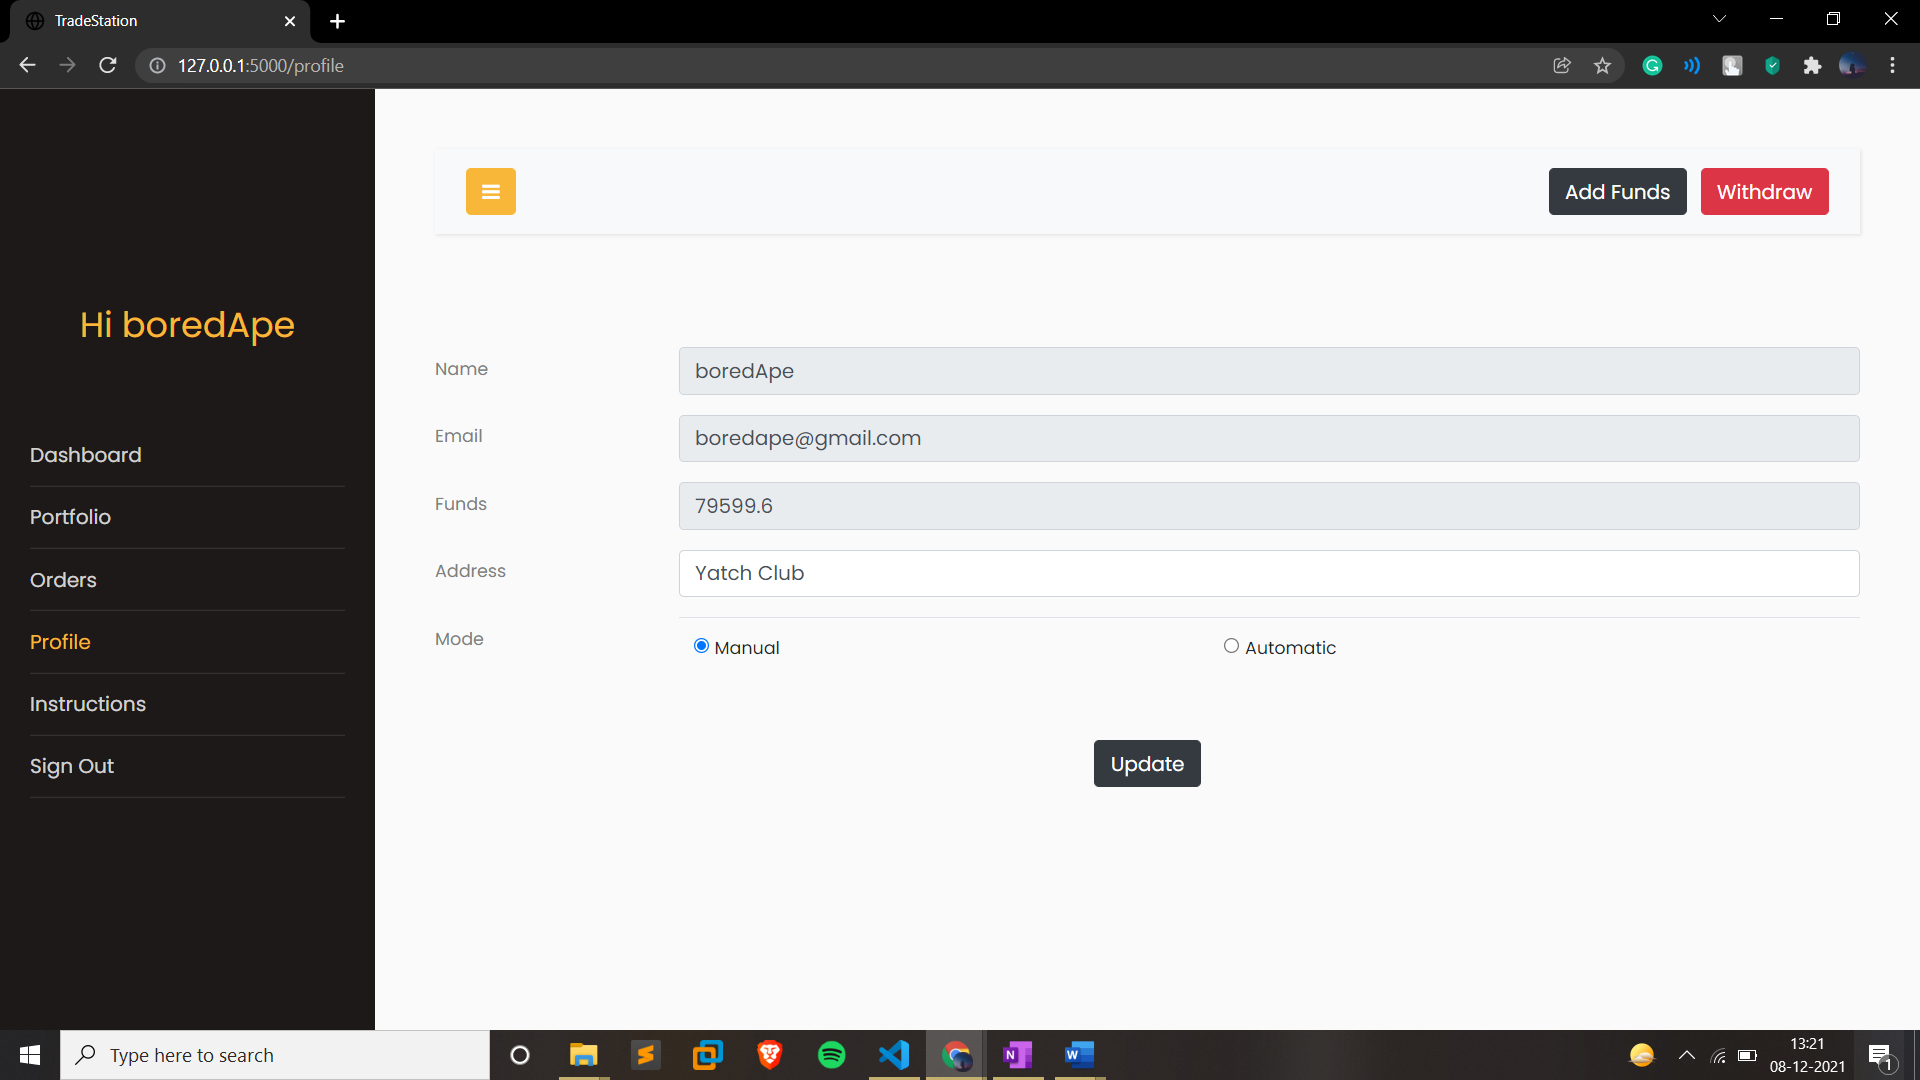
Task: Select the Automatic mode radio button
Action: point(1231,646)
